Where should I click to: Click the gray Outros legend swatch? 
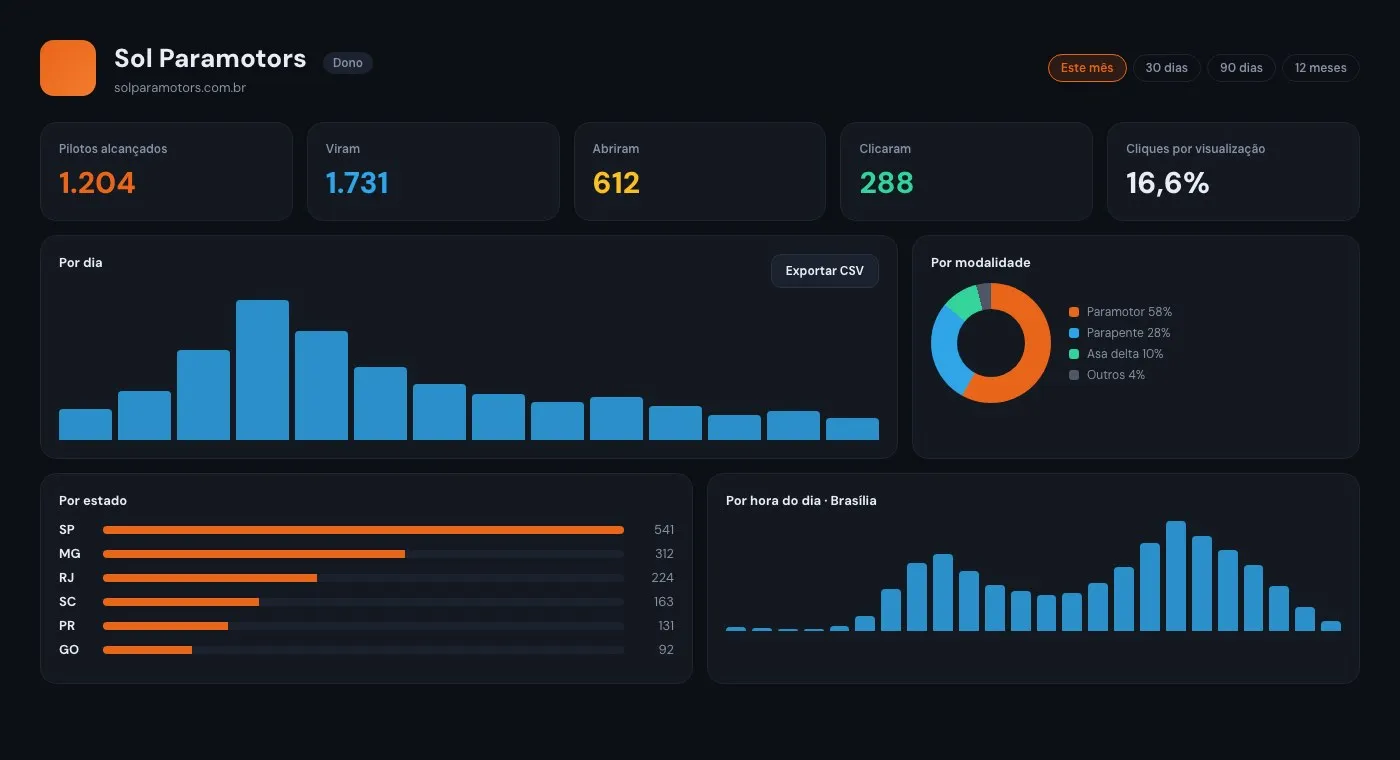(x=1074, y=375)
